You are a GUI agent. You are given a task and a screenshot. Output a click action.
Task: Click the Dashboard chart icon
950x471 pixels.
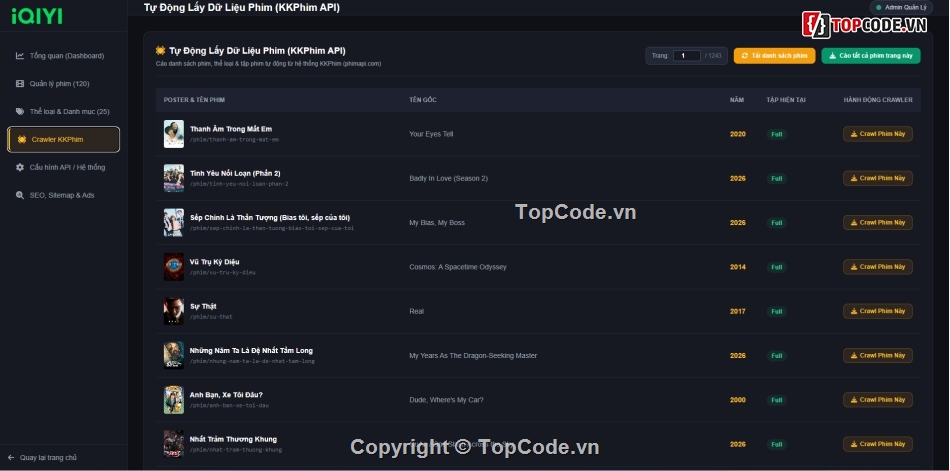pos(20,56)
